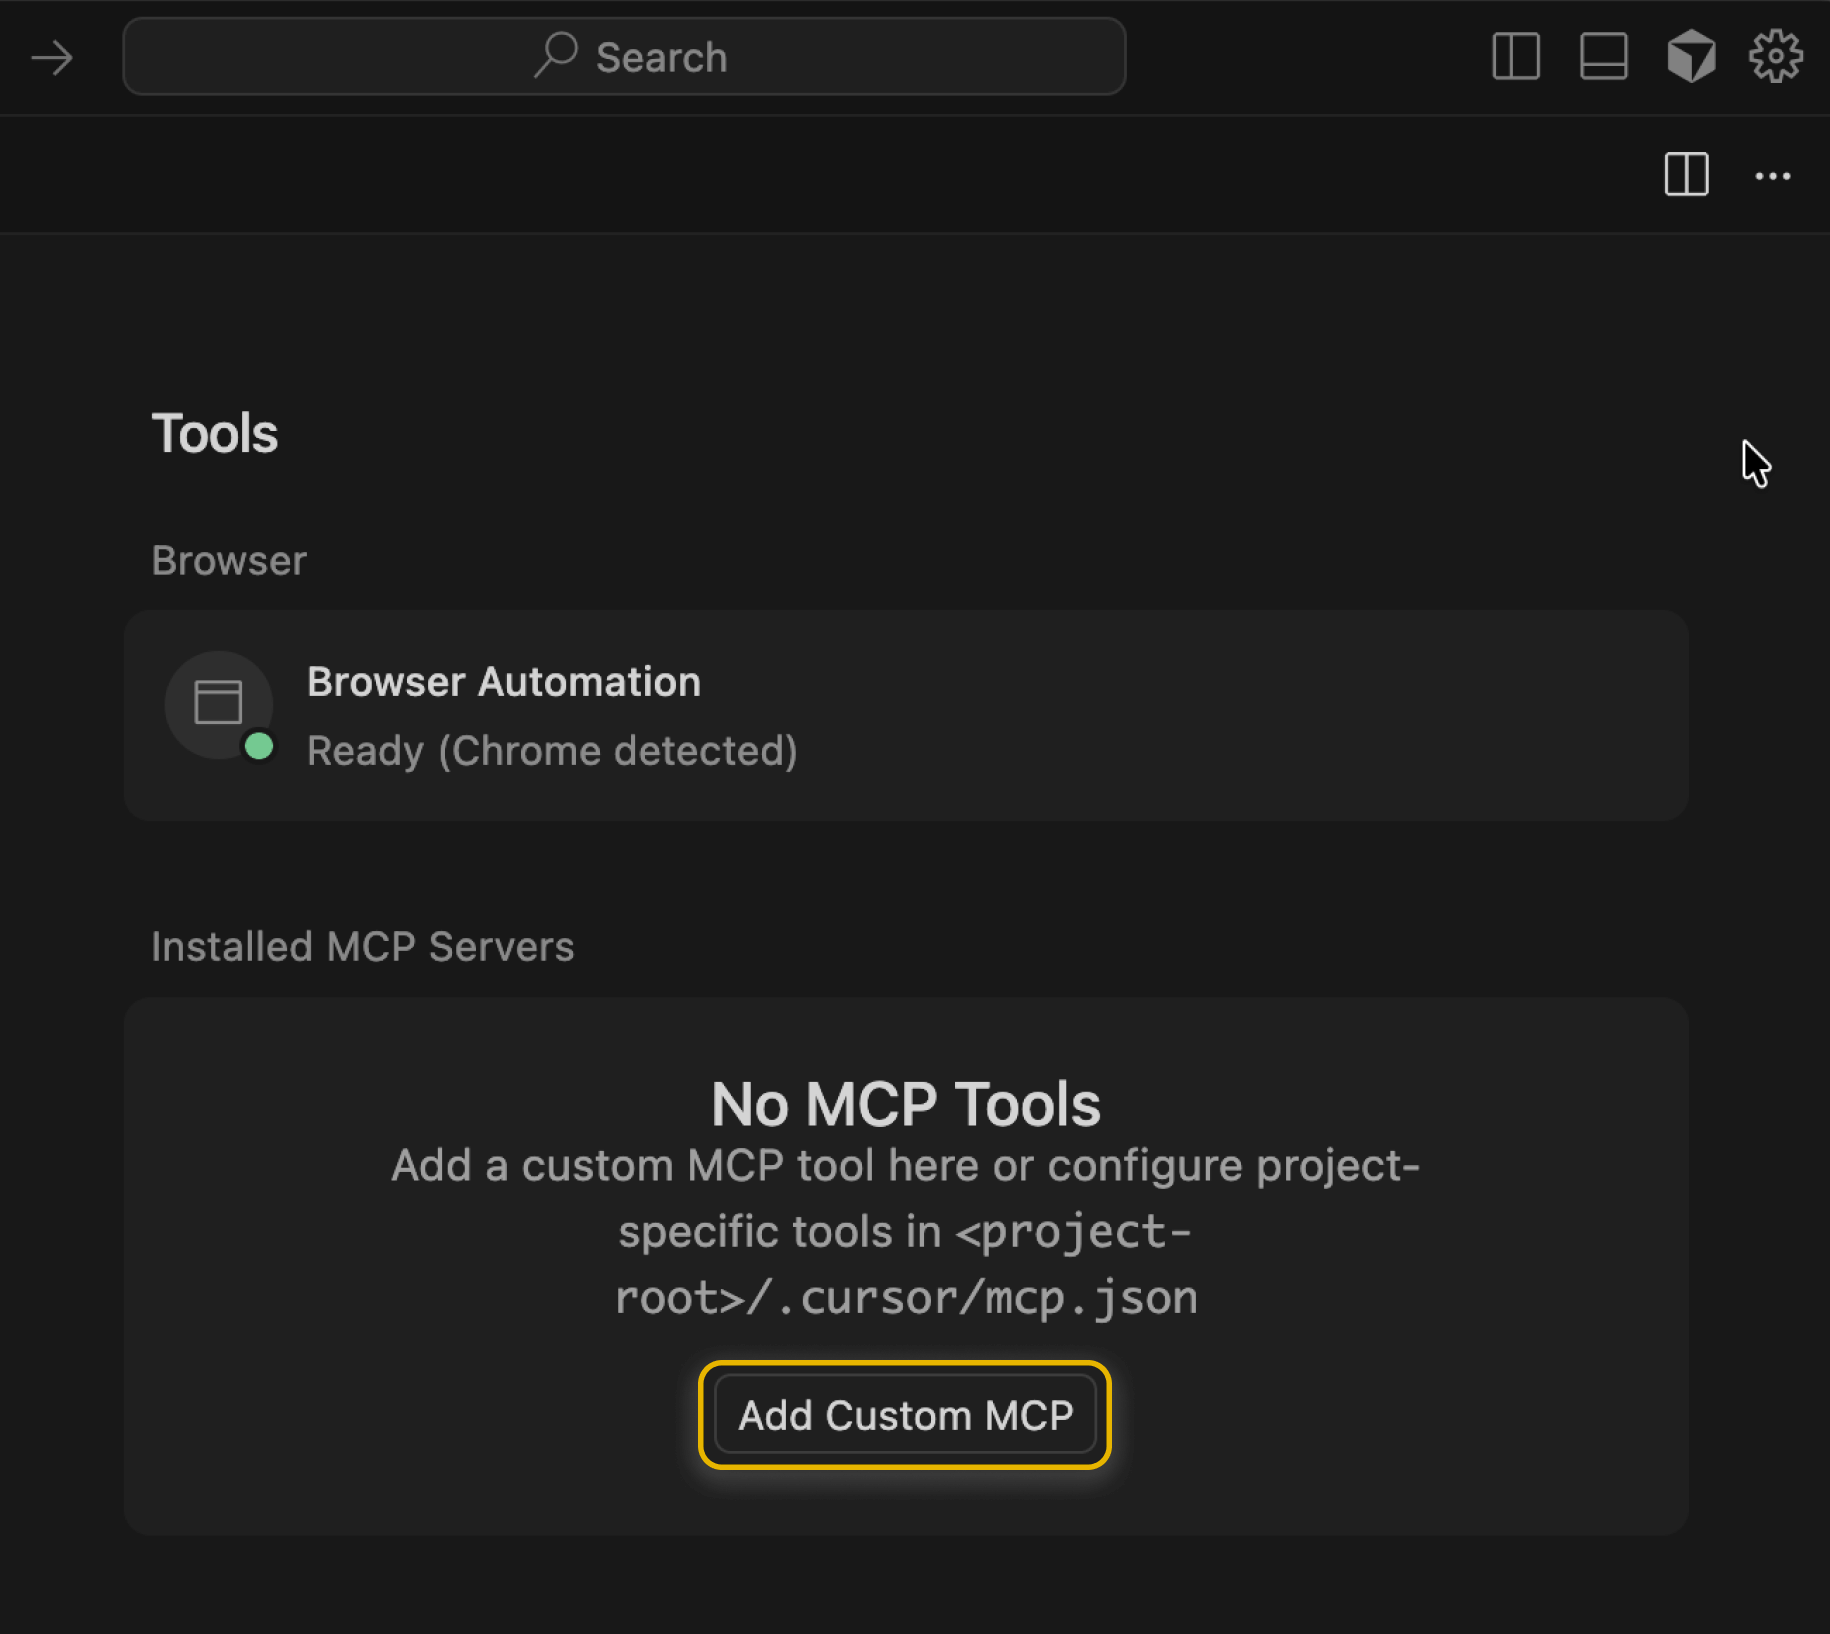Click the highlighted Add Custom MCP button outline
Screen dimensions: 1830x1634
click(906, 1415)
